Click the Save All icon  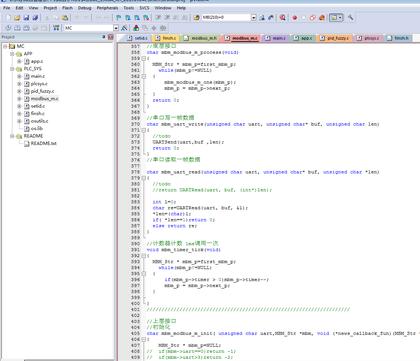[x=35, y=18]
